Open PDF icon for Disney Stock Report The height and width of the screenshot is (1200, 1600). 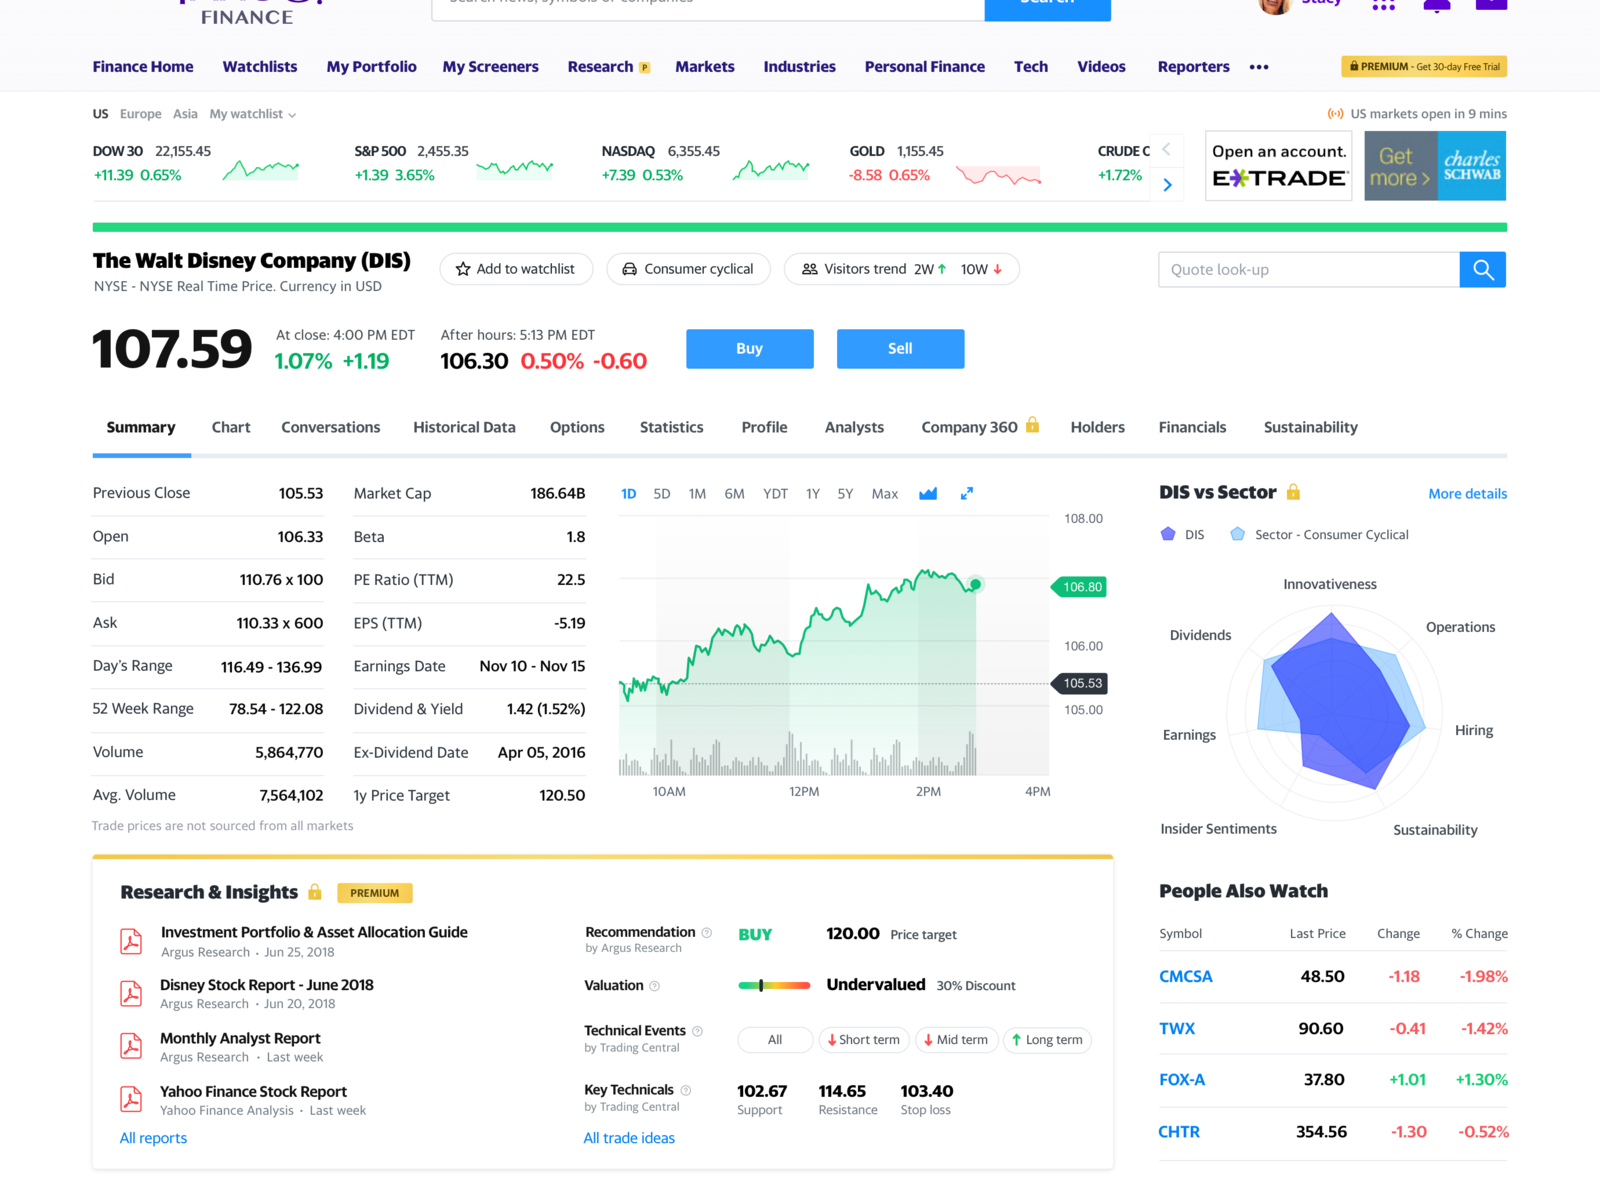click(x=131, y=993)
